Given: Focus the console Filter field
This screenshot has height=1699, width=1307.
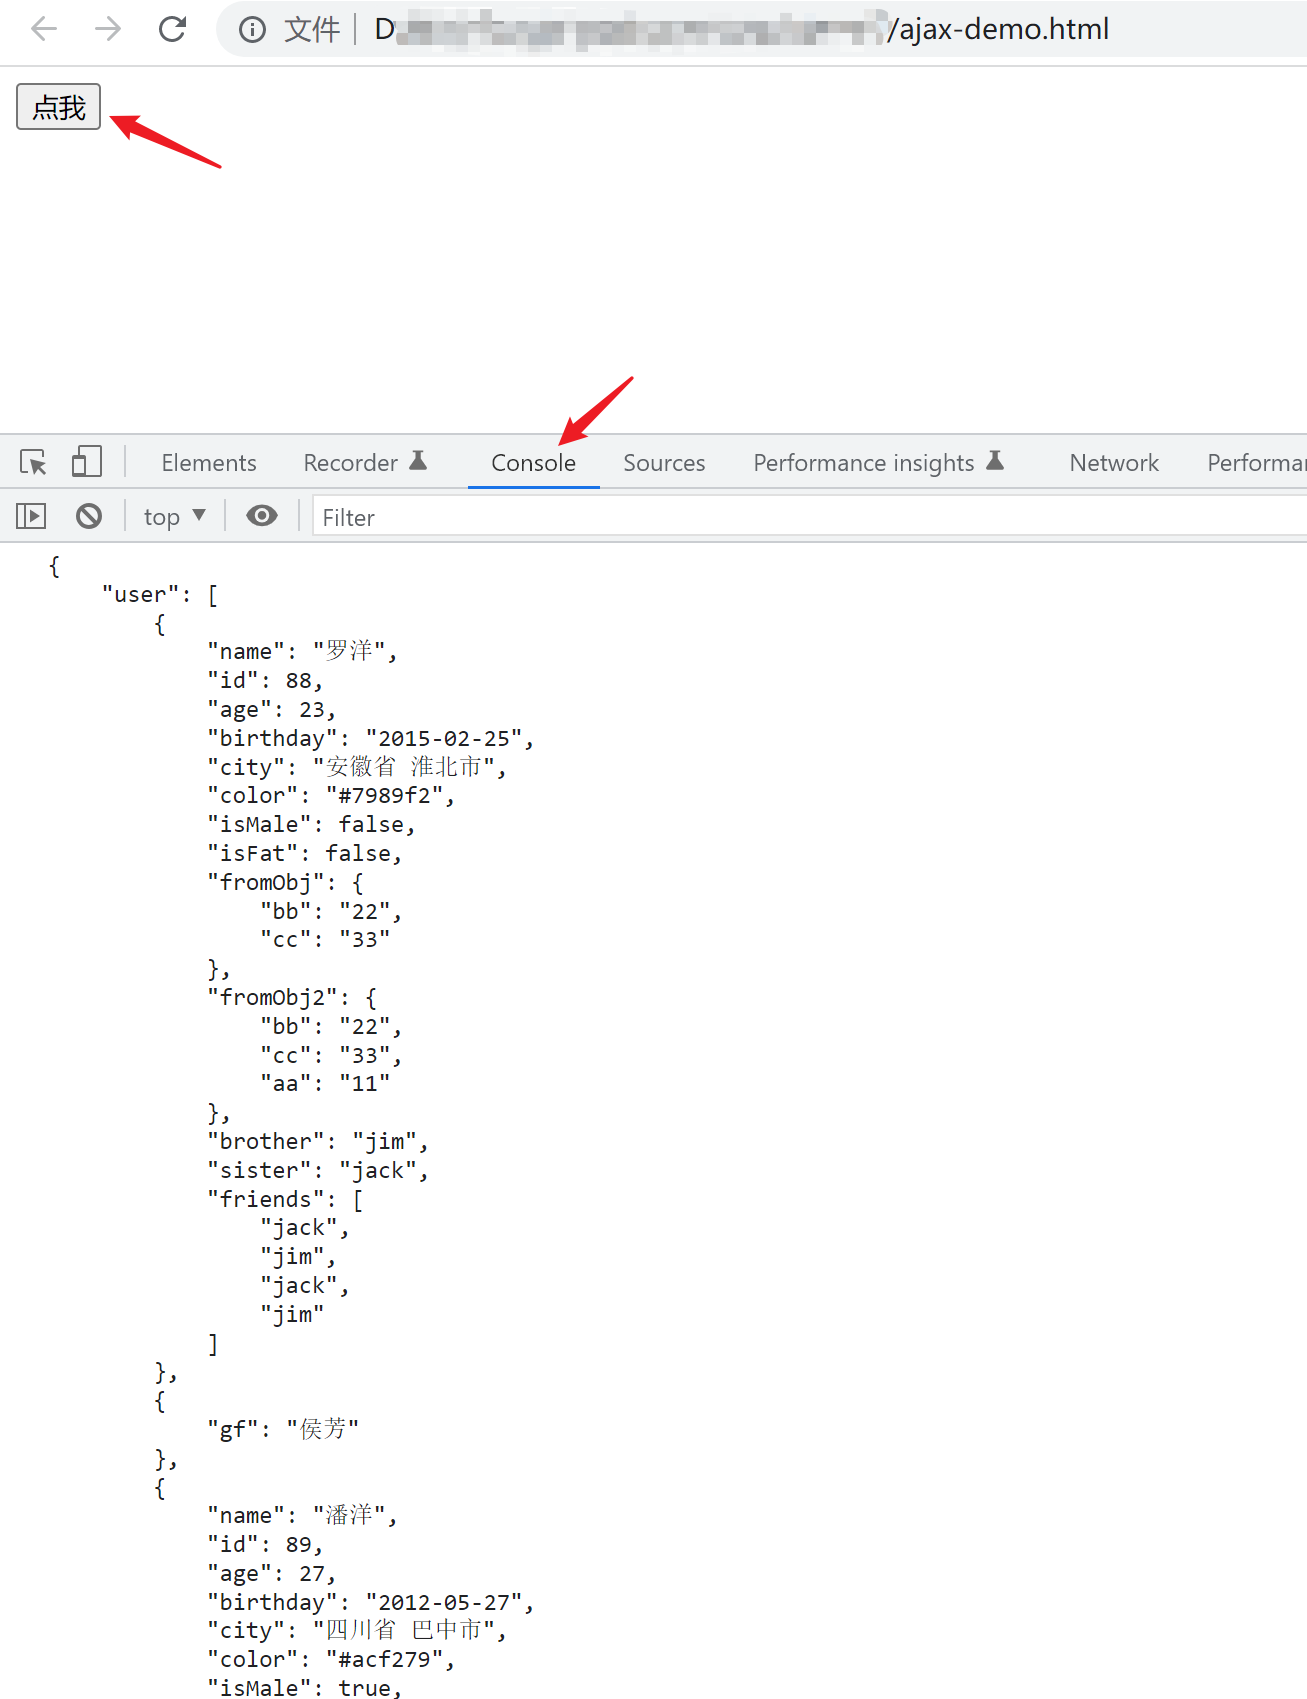Looking at the screenshot, I should tap(809, 517).
